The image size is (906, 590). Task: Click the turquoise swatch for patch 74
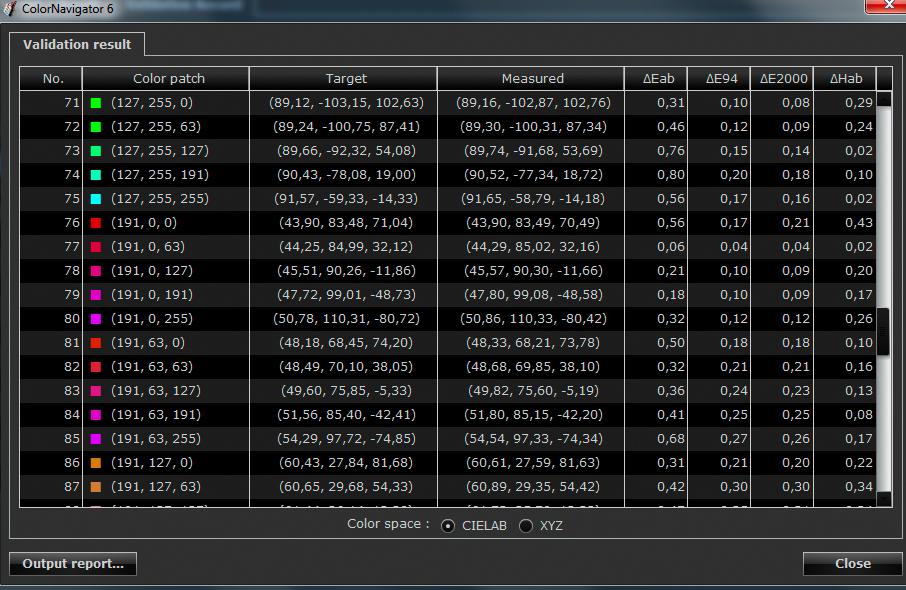[96, 175]
